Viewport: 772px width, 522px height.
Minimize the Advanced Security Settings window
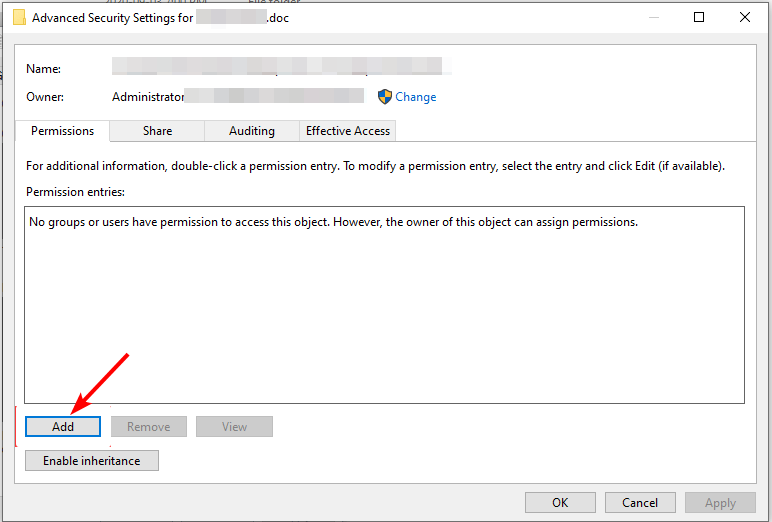coord(654,17)
